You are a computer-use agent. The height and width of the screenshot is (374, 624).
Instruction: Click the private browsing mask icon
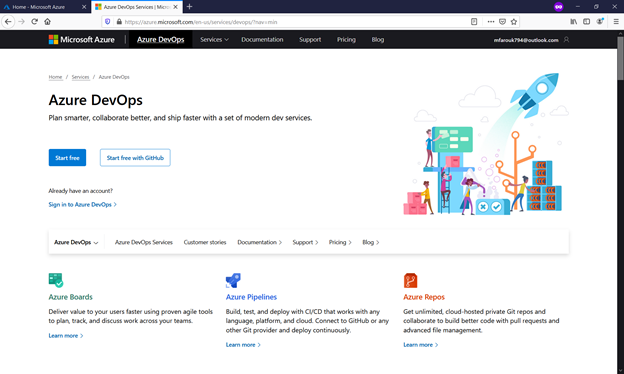click(559, 7)
